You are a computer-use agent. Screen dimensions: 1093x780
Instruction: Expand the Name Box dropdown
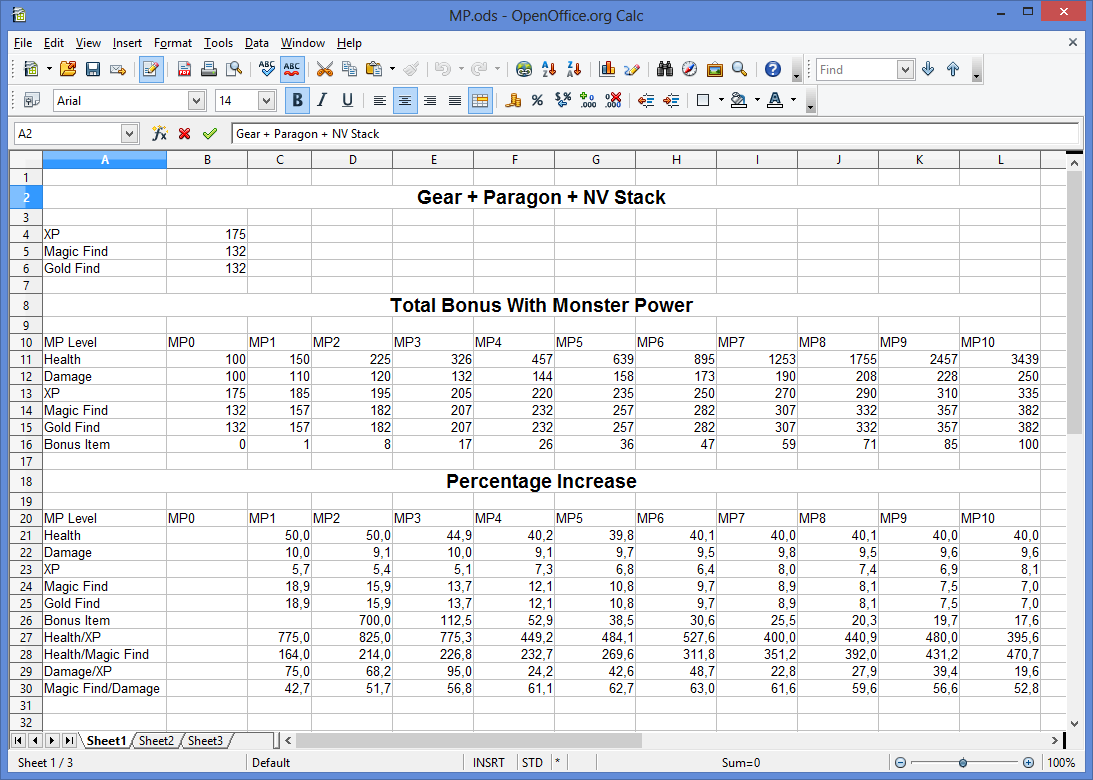[x=129, y=133]
